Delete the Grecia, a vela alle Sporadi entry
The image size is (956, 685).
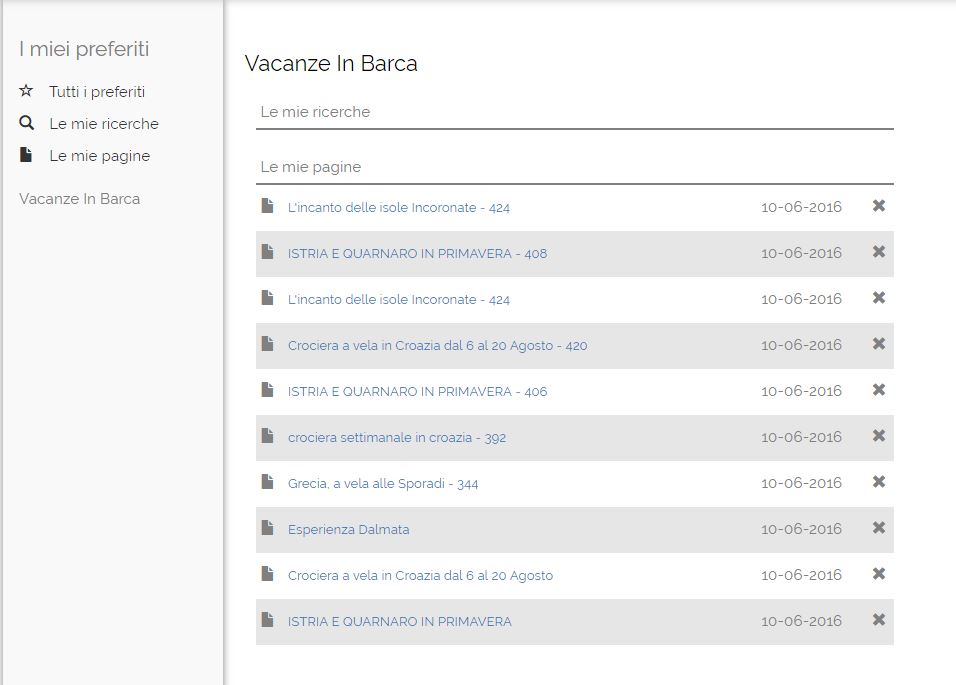tap(879, 481)
